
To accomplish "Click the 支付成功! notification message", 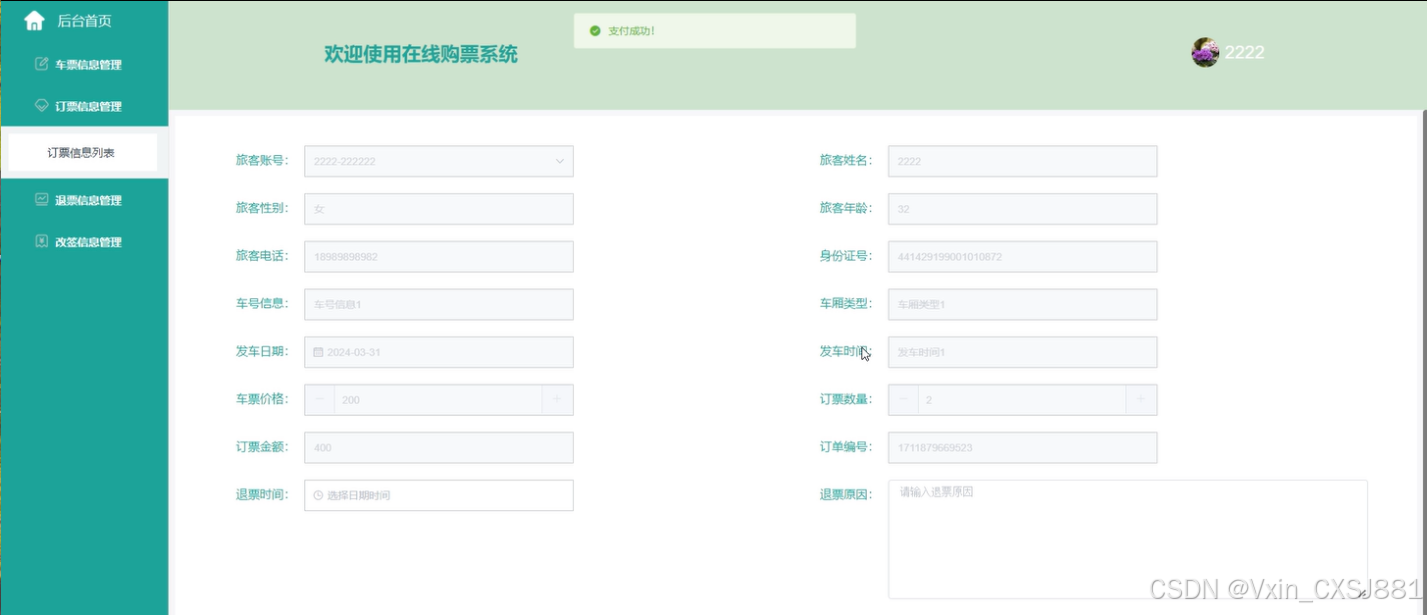I will [631, 31].
